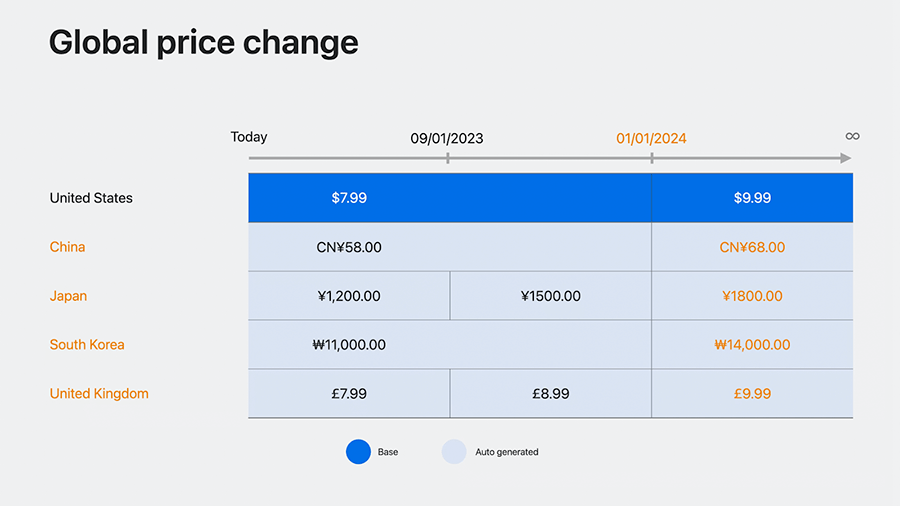Select the CN¥68.00 price cell
The height and width of the screenshot is (506, 900).
click(x=752, y=247)
